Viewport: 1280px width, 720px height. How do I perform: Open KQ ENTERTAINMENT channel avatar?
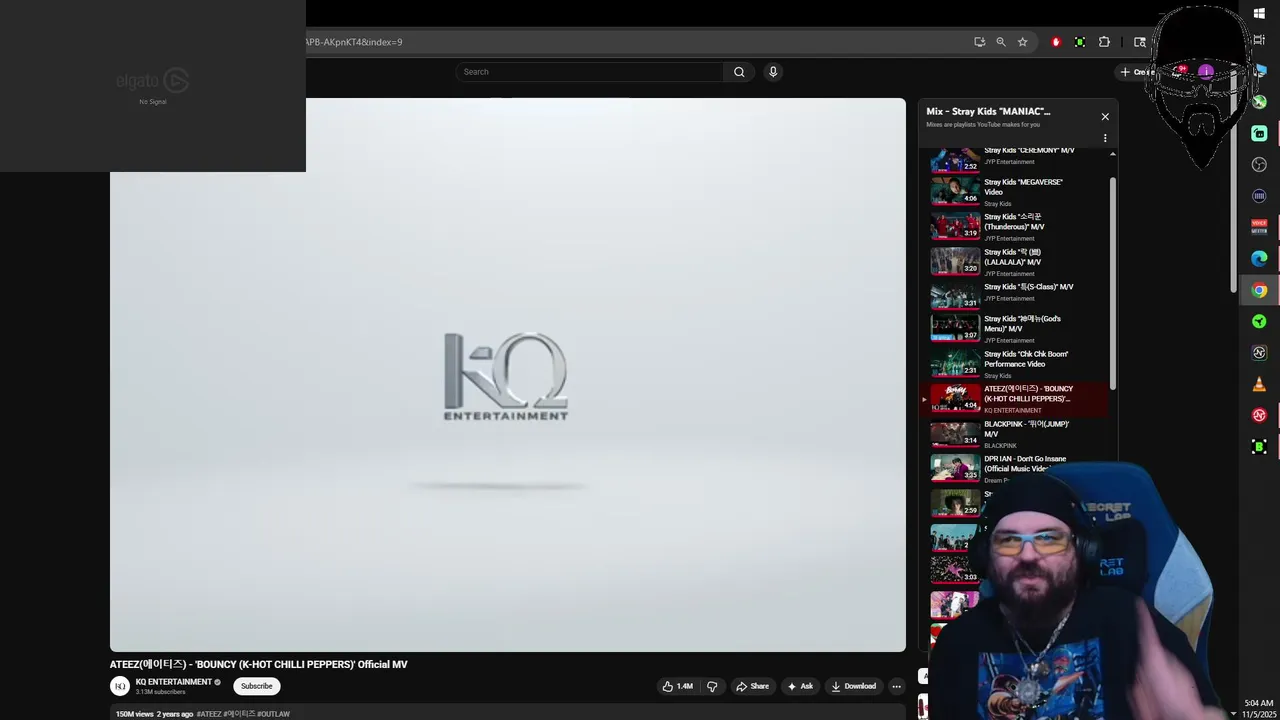click(120, 686)
